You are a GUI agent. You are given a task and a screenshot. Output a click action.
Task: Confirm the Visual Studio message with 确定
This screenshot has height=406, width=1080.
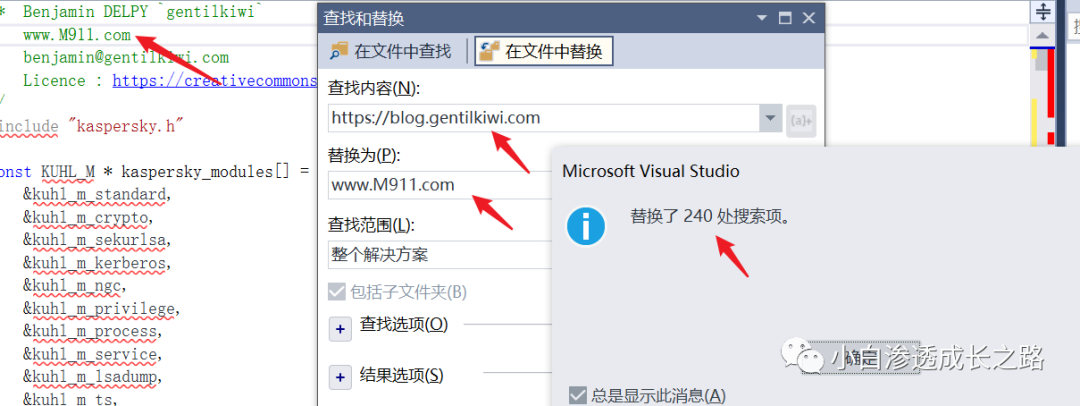(861, 357)
